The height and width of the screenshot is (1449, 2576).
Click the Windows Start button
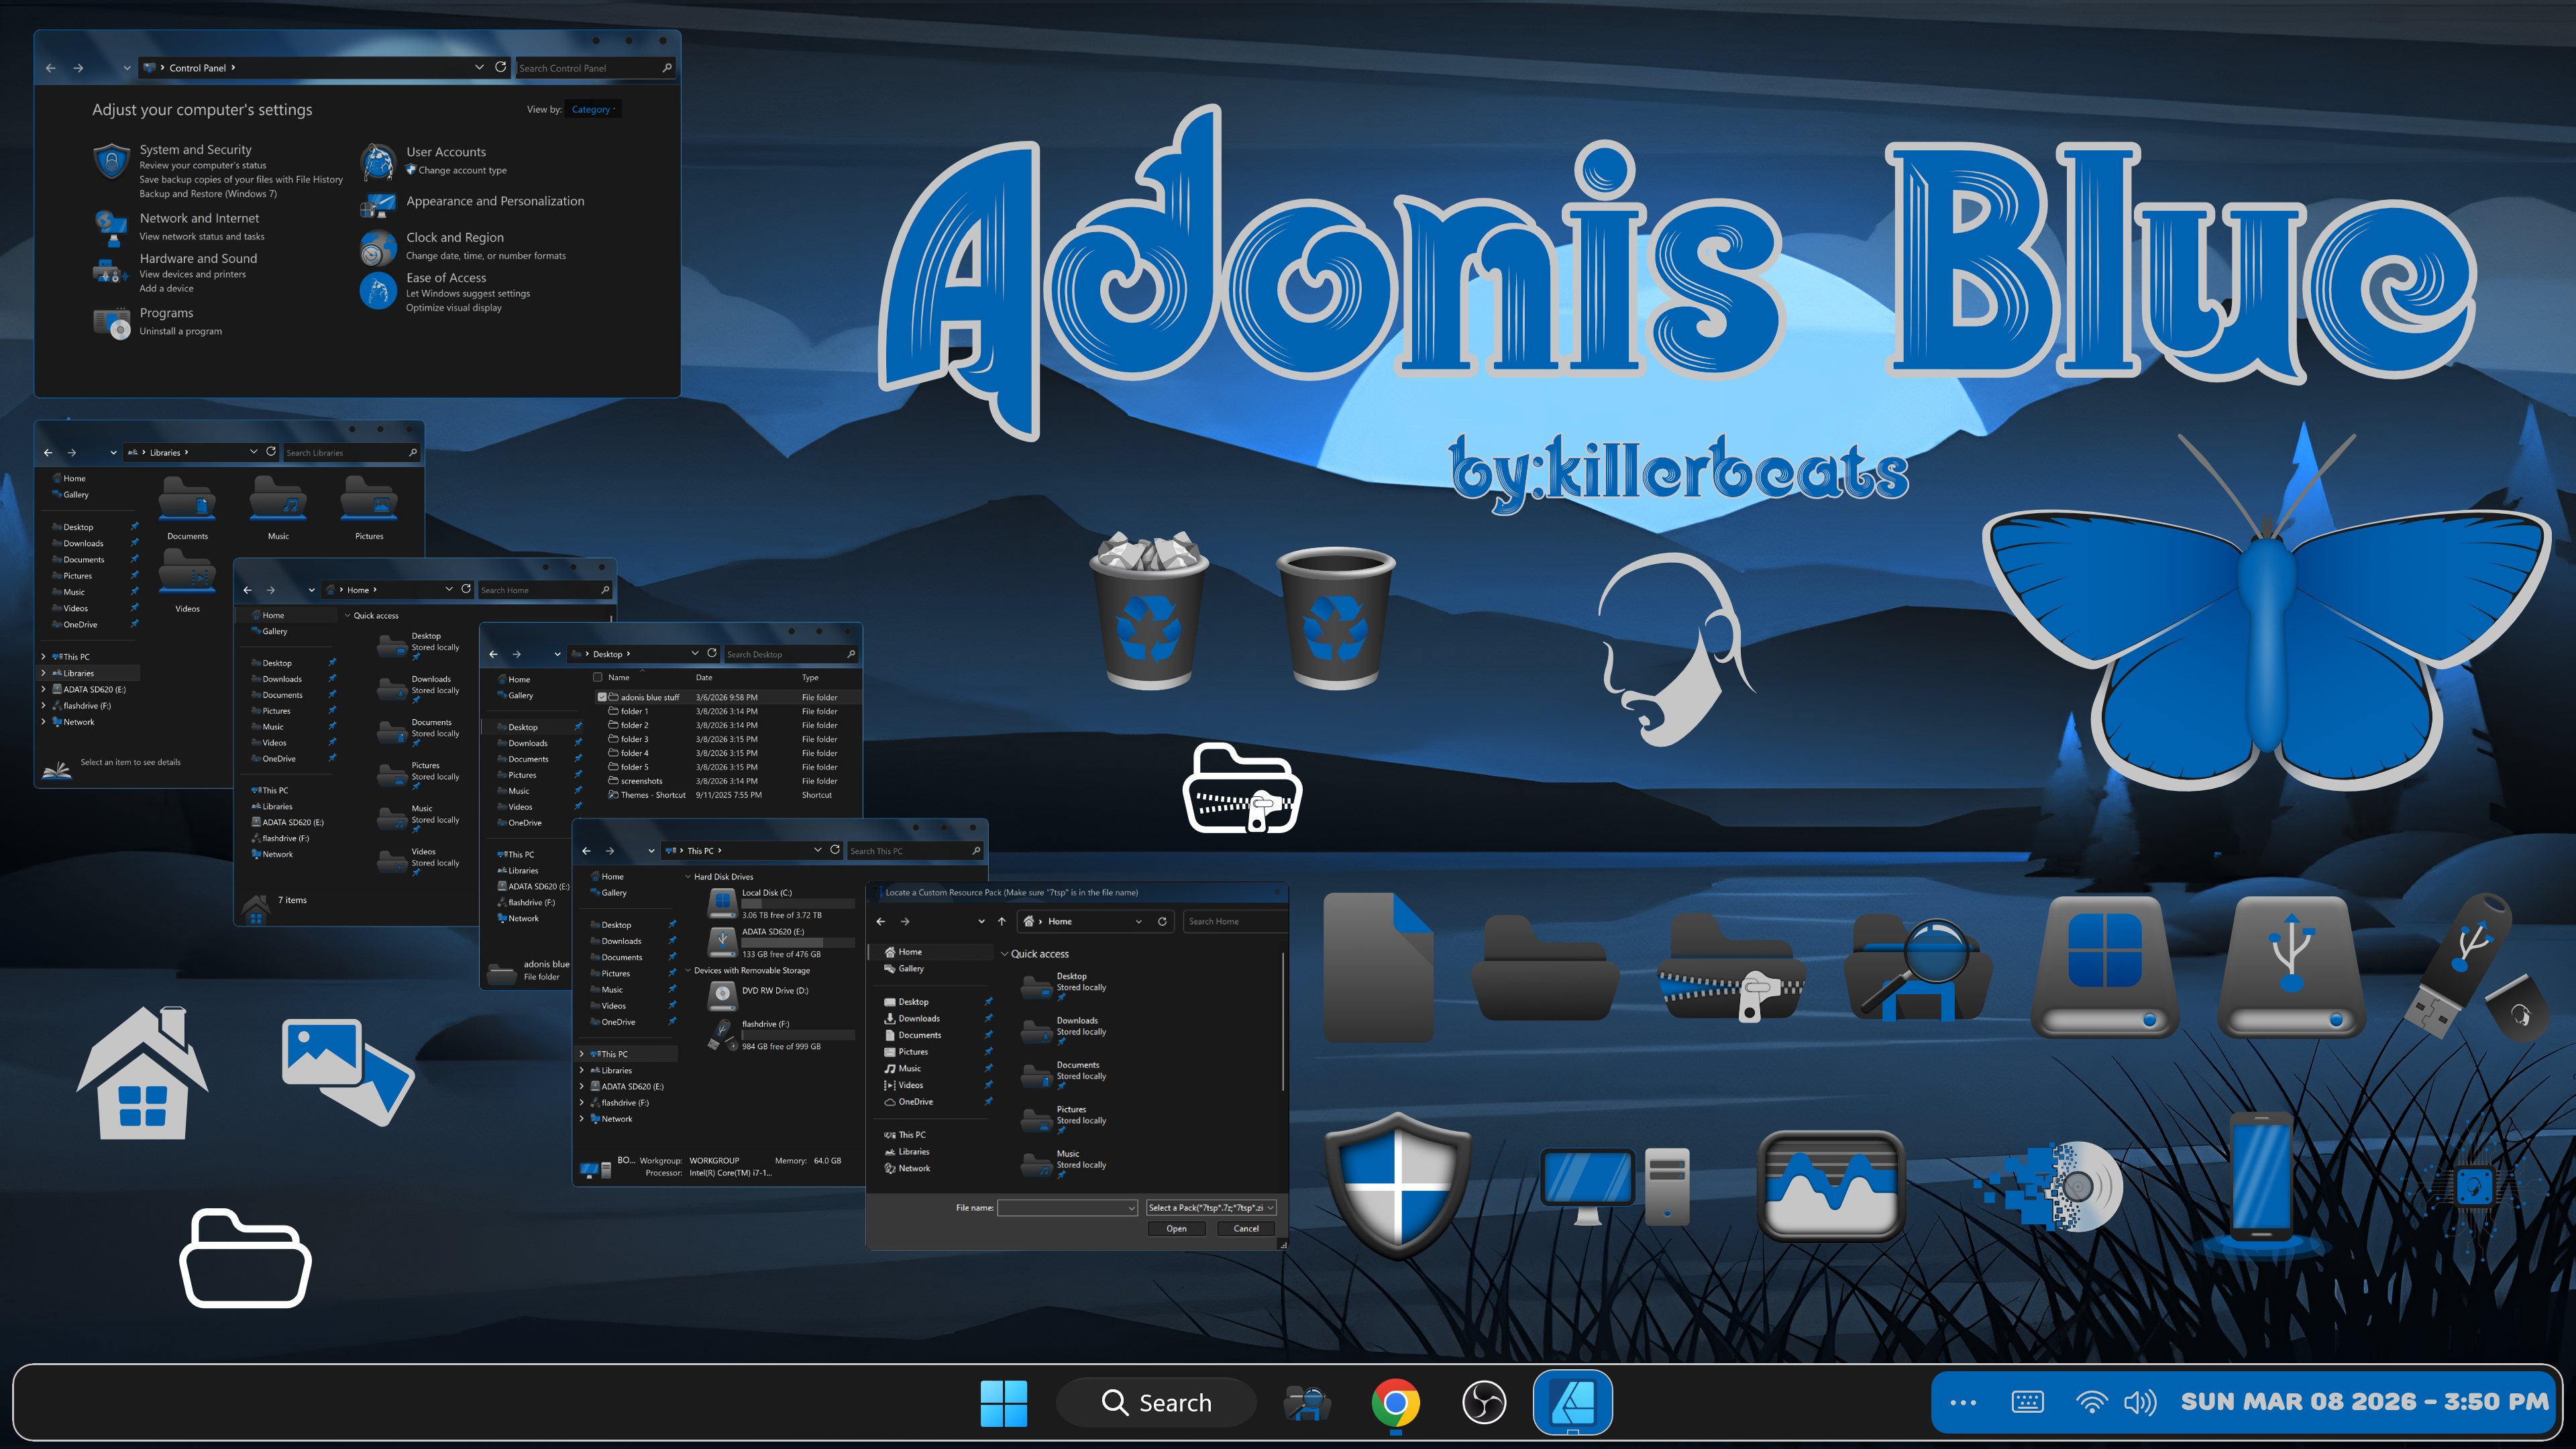1004,1403
